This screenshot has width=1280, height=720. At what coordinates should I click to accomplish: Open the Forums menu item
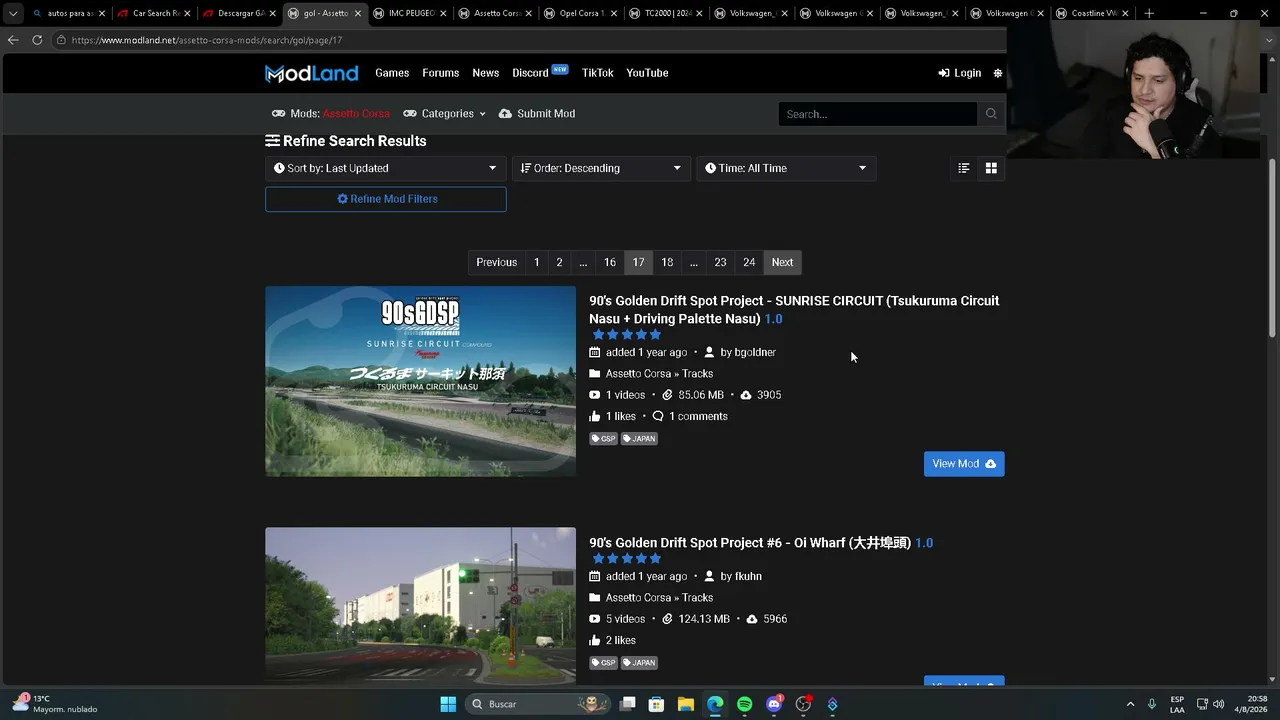[x=440, y=73]
